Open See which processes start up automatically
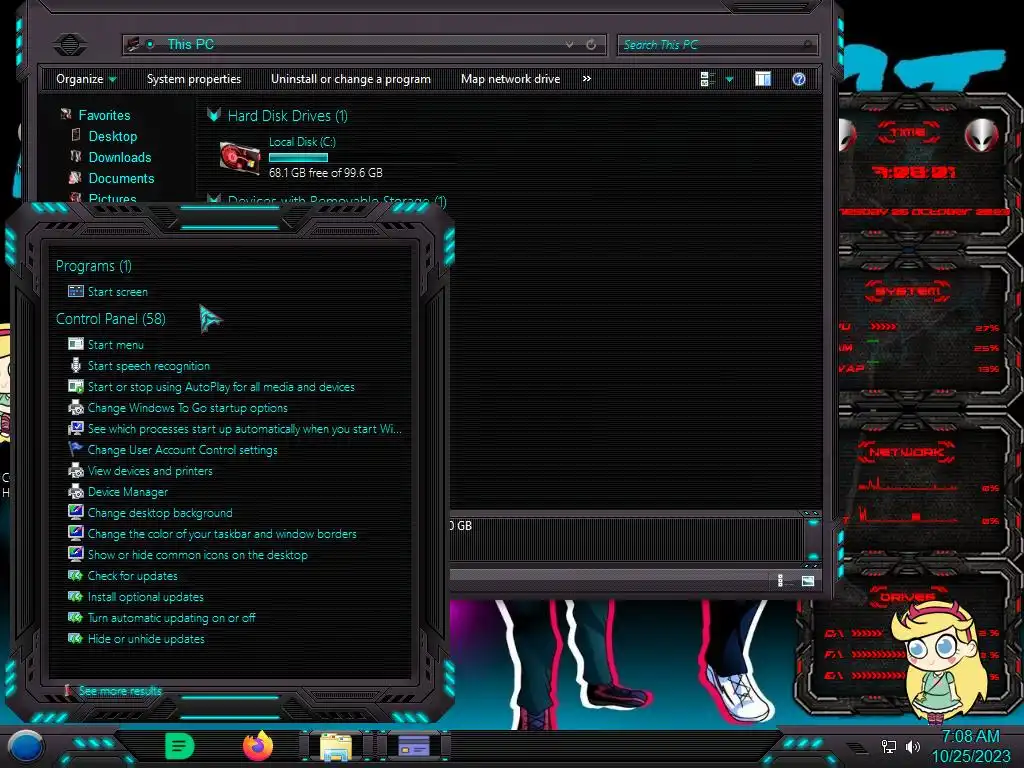Viewport: 1024px width, 768px height. click(x=244, y=428)
